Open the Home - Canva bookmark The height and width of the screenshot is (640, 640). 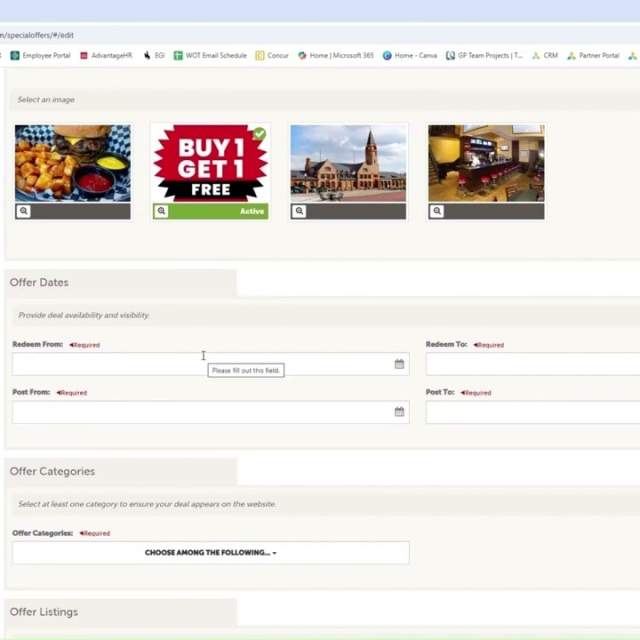coord(410,56)
